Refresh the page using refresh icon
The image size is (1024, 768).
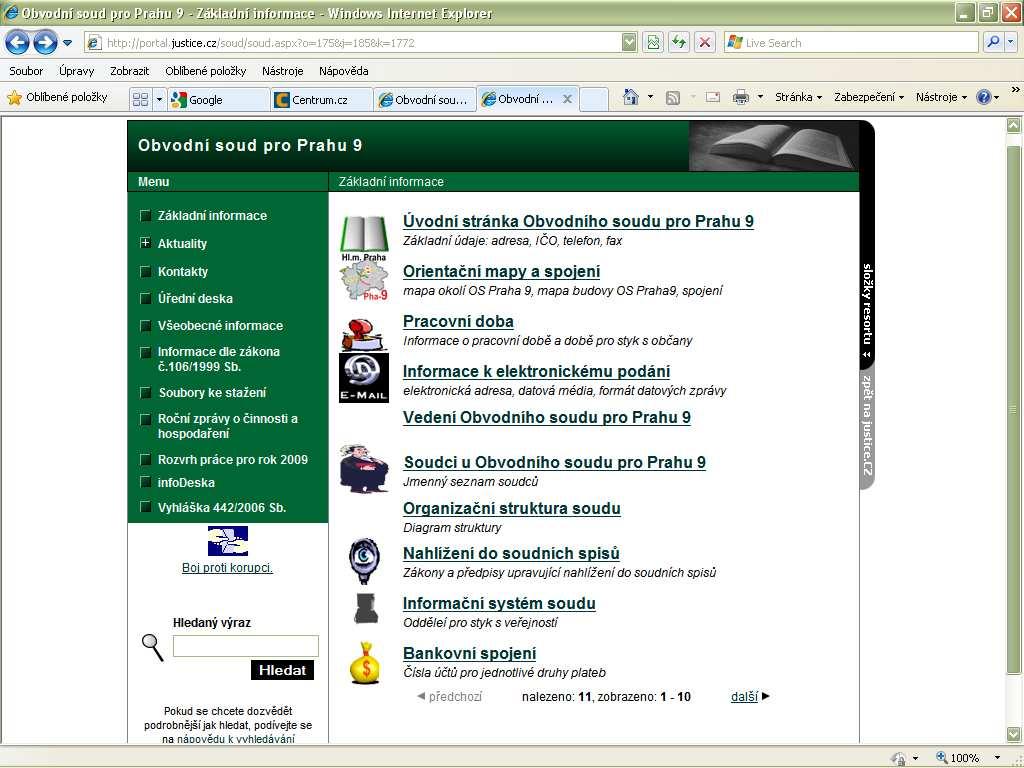679,42
